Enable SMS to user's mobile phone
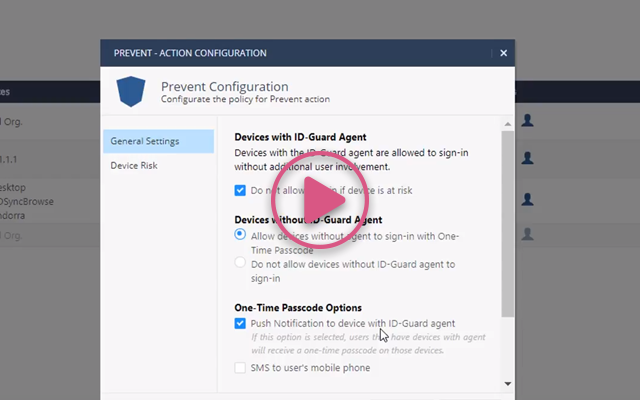This screenshot has width=640, height=400. tap(240, 368)
